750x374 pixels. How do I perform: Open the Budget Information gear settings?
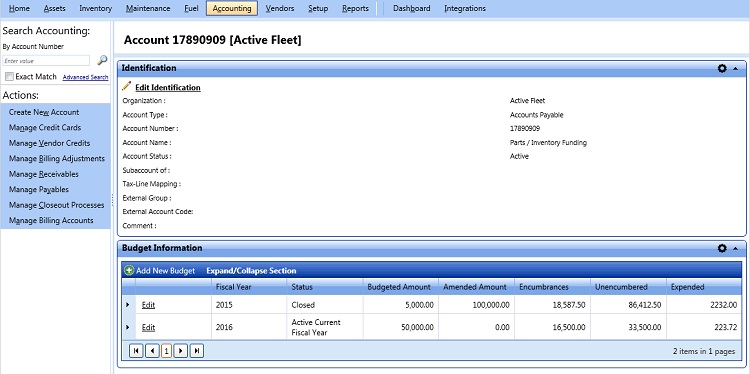722,248
